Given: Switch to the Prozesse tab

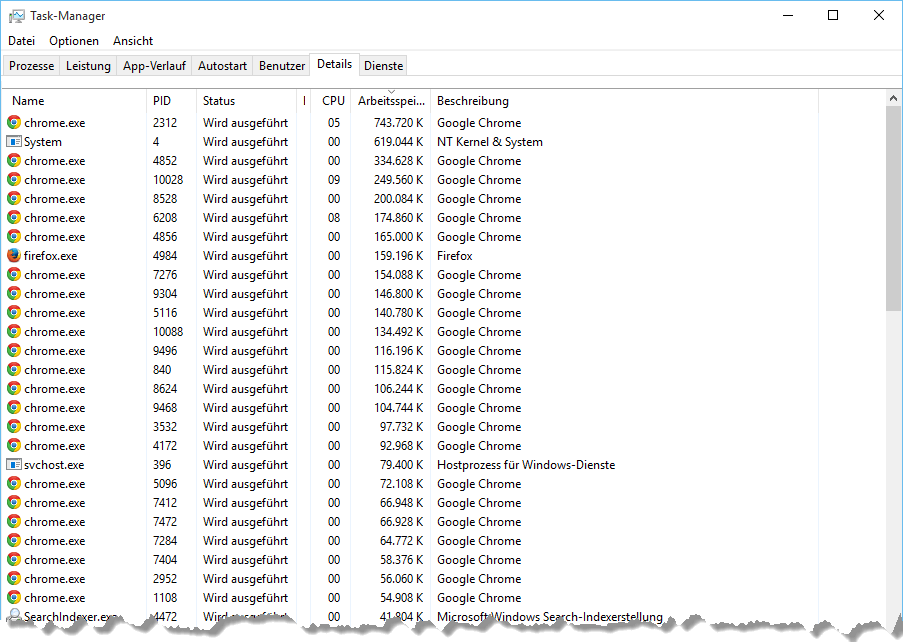Looking at the screenshot, I should coord(32,66).
